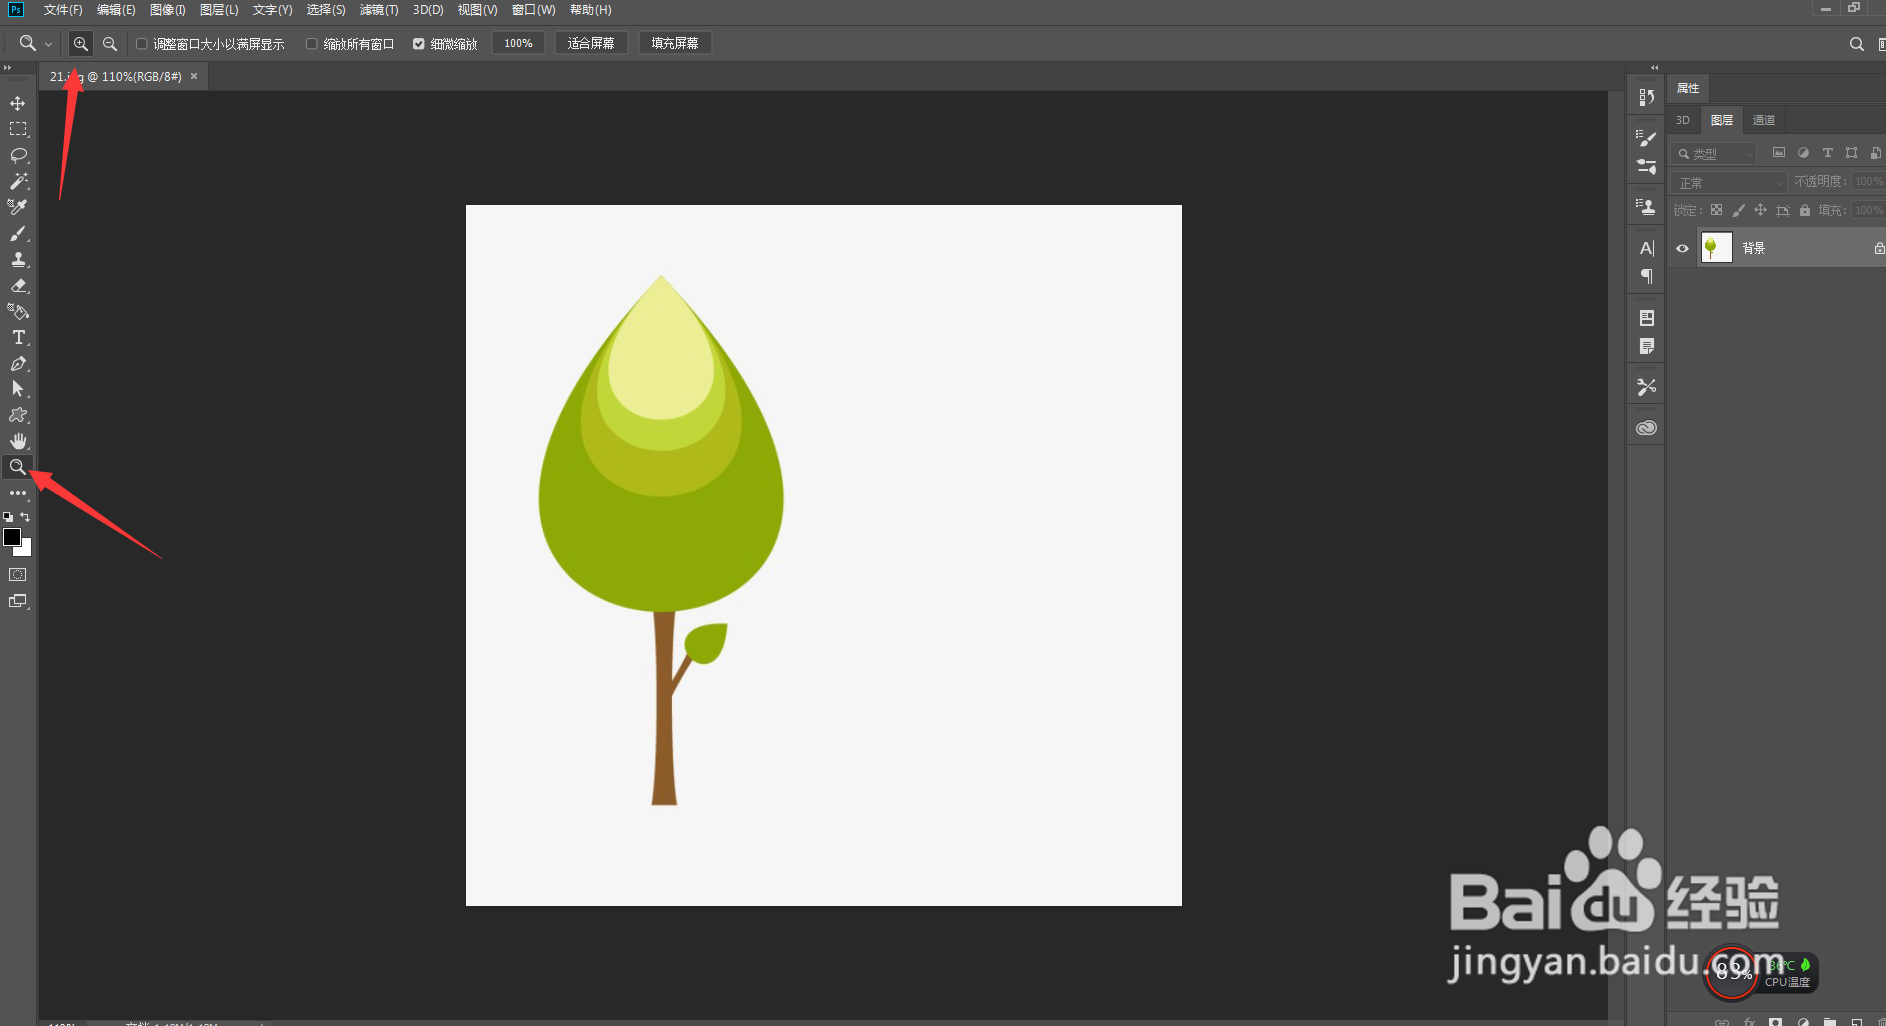
Task: Open the Zoom tool preset picker arrow
Action: 48,44
